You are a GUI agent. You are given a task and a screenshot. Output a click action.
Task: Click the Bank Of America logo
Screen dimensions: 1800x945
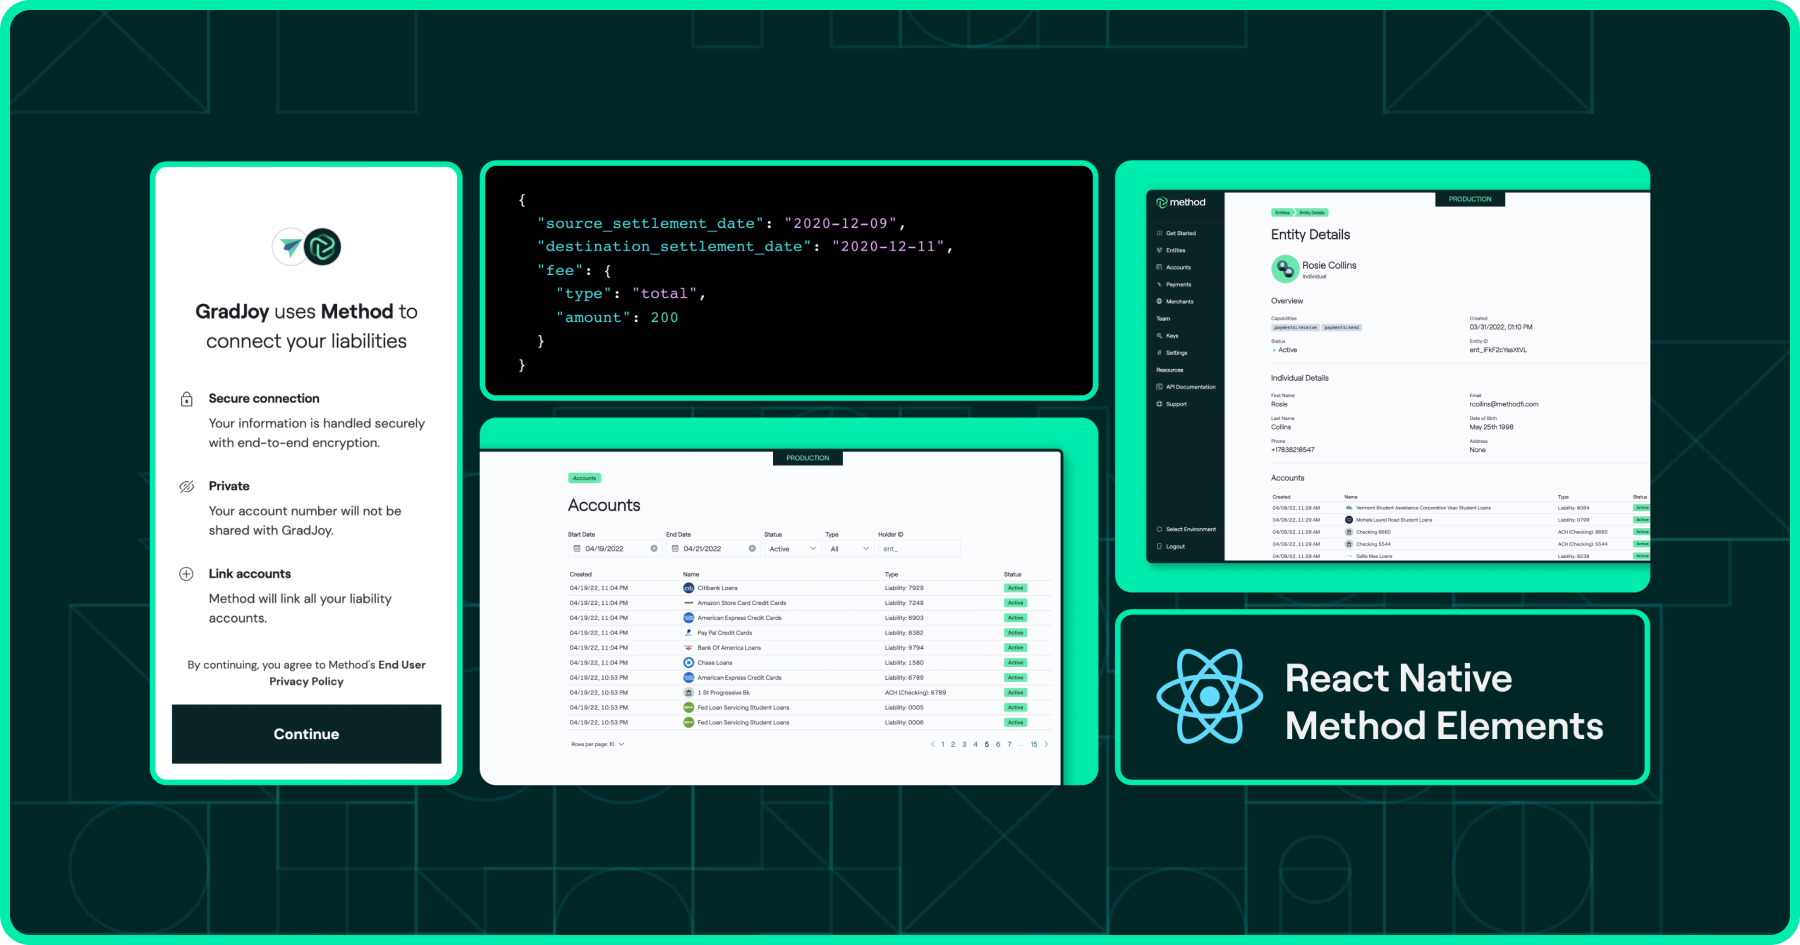click(x=688, y=648)
